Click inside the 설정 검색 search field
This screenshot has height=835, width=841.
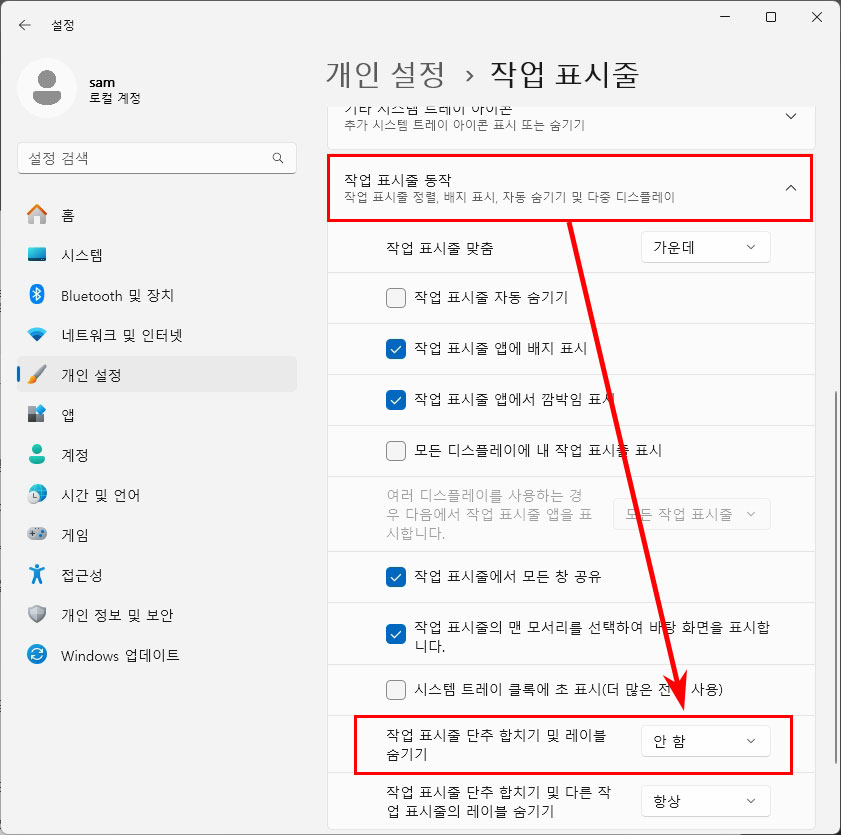(156, 158)
